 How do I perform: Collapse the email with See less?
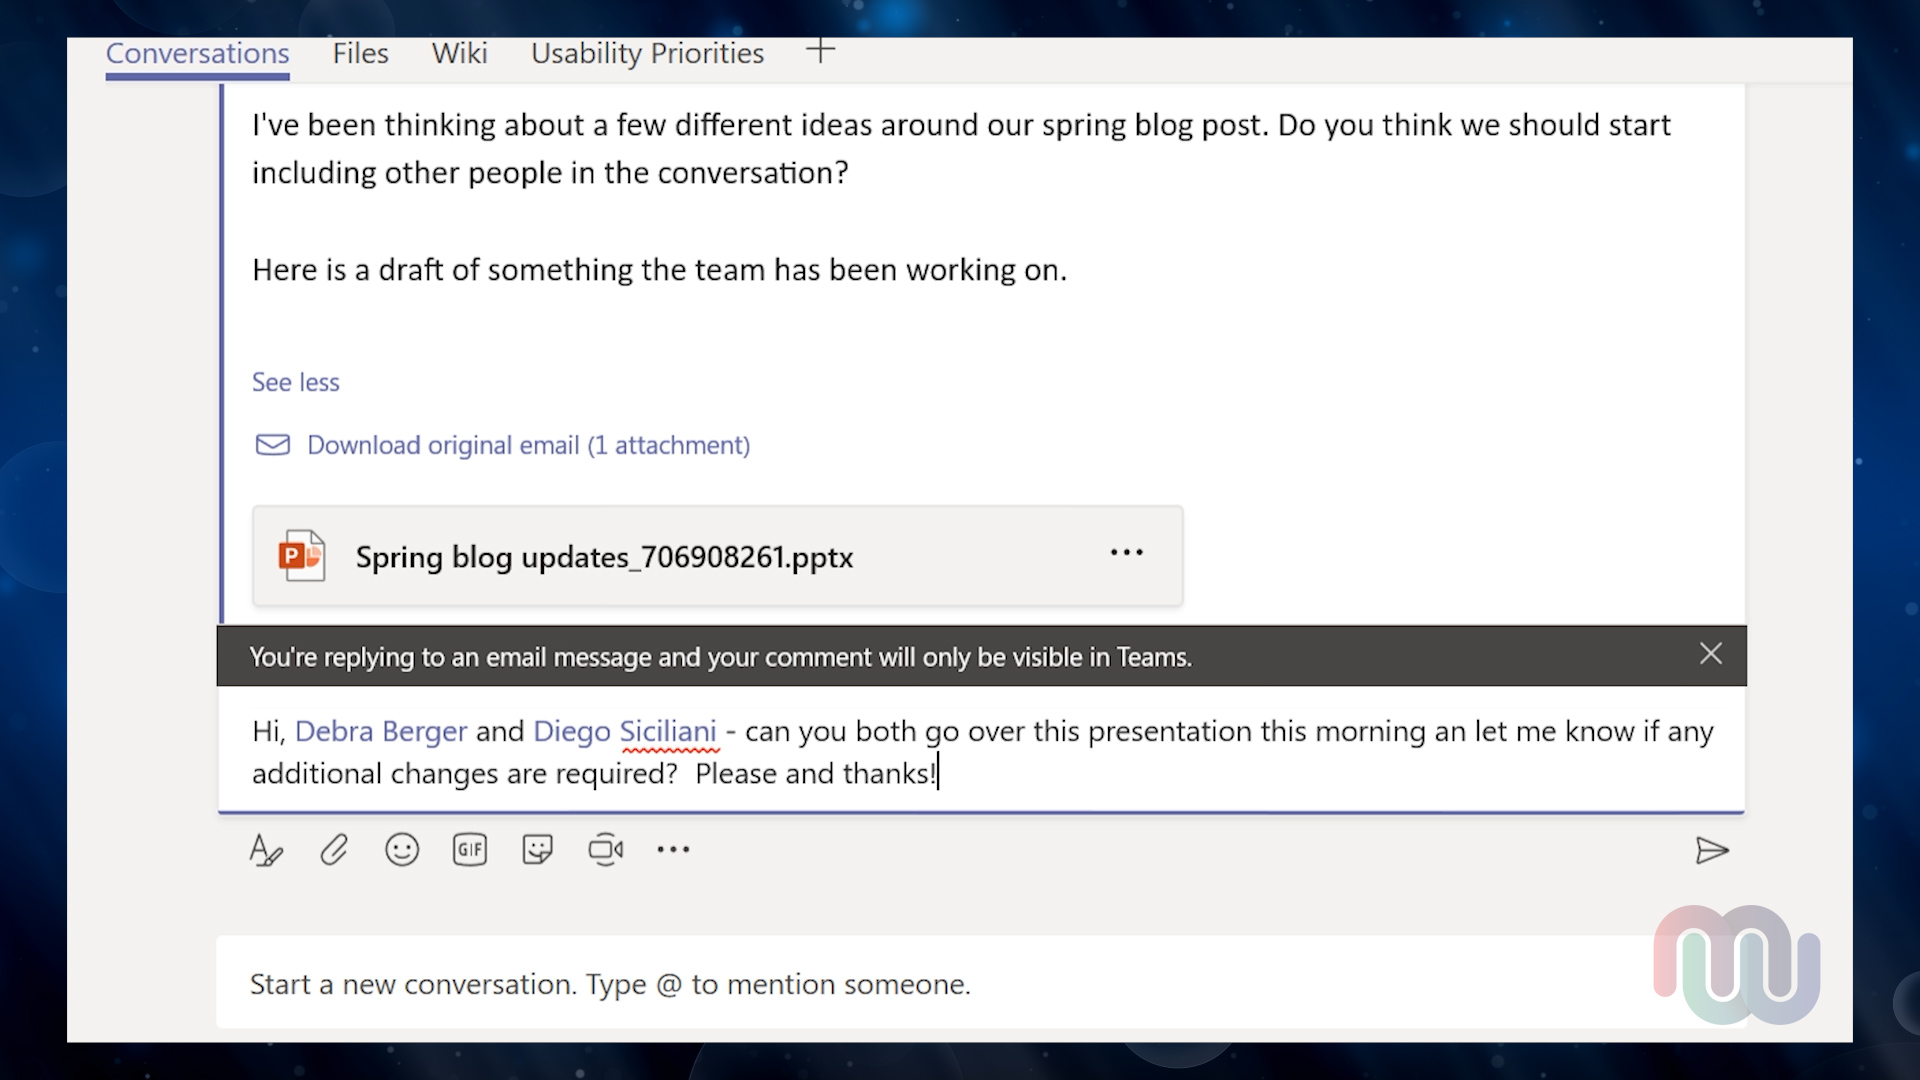point(296,382)
